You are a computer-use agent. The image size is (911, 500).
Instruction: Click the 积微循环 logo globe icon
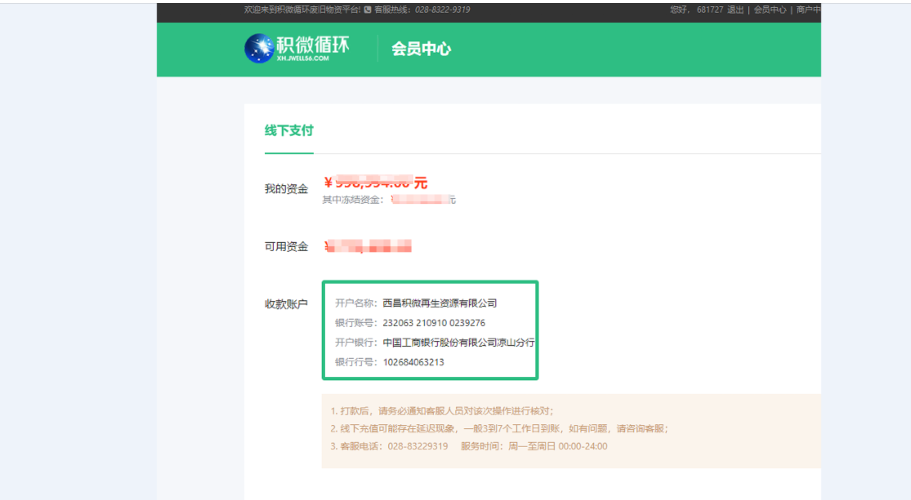pos(259,48)
